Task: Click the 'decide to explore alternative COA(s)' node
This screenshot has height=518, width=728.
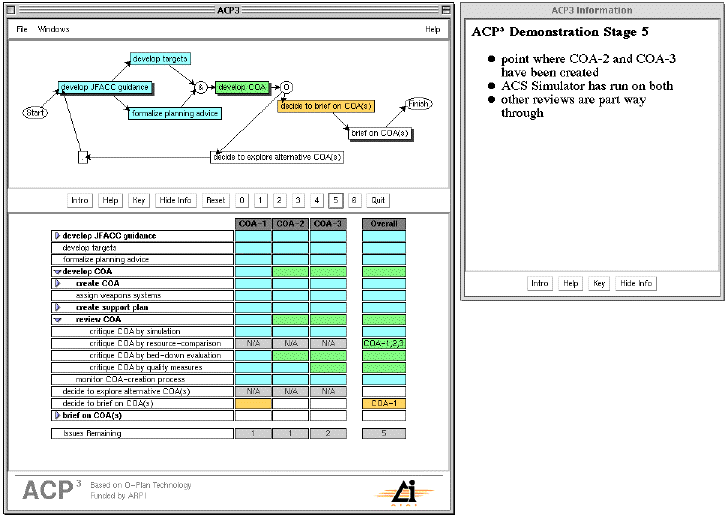Action: coord(277,157)
